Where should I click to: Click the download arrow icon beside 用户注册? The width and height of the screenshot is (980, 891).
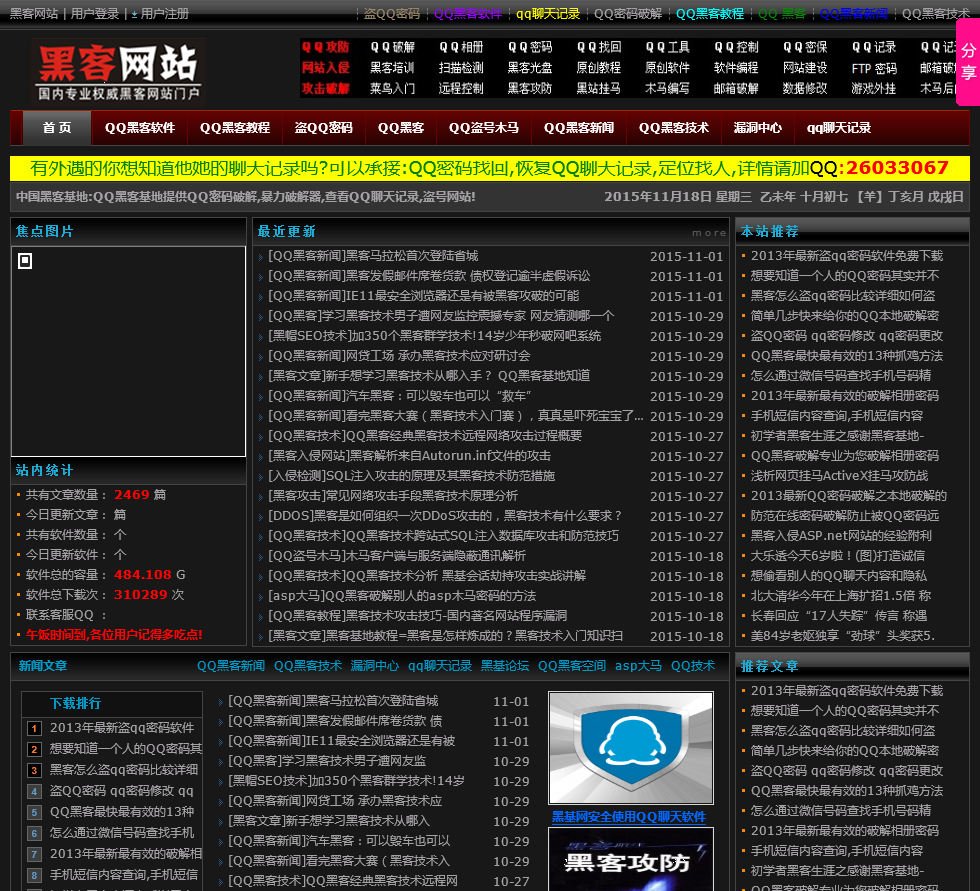(134, 14)
